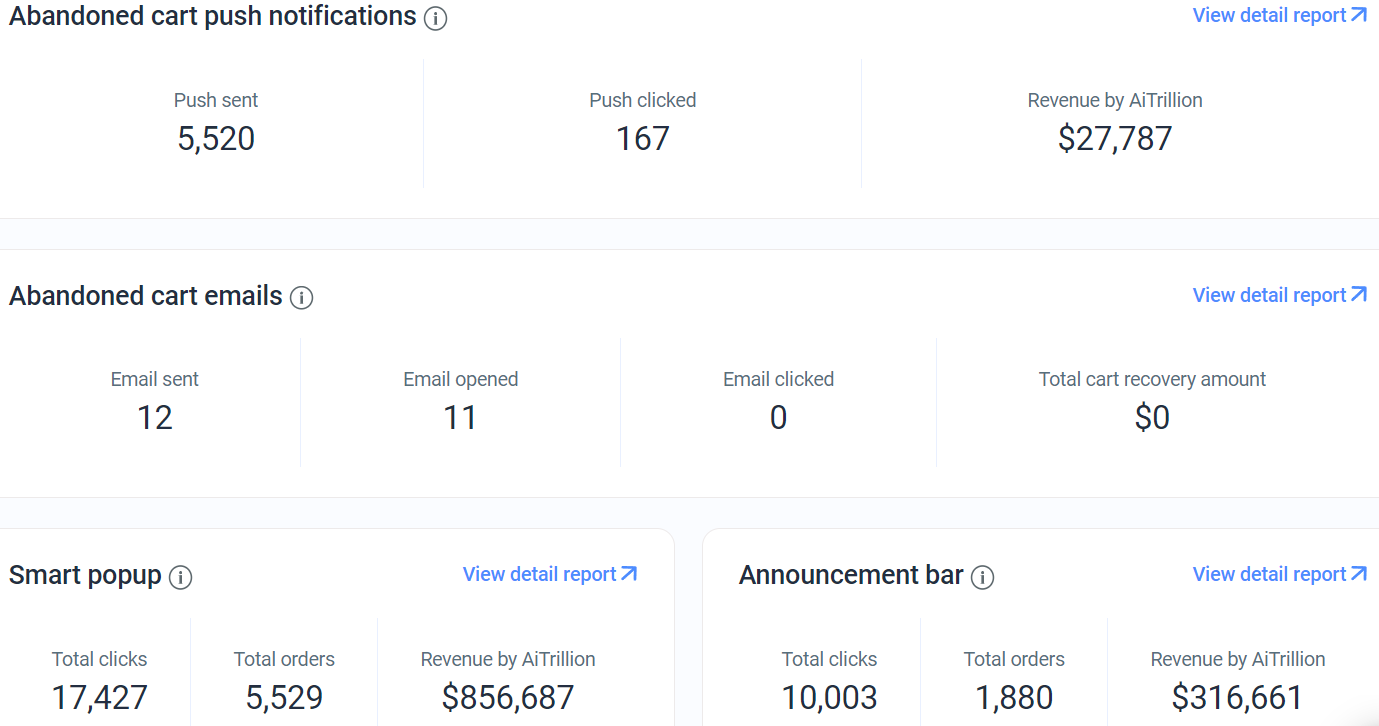Click info icon beside Abandoned cart push notifications
This screenshot has width=1379, height=726.
(435, 18)
